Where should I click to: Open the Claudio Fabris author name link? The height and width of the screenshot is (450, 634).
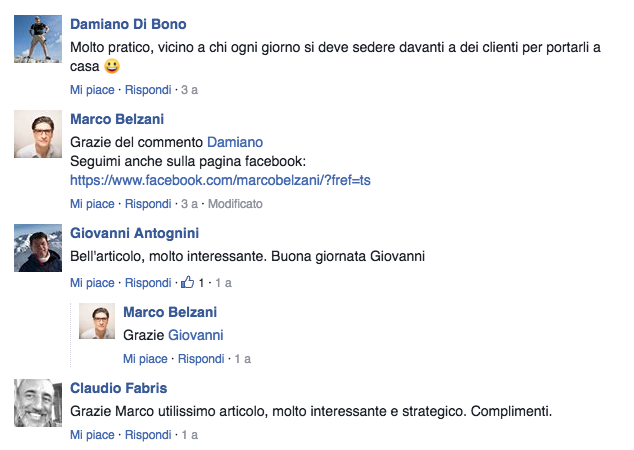click(x=118, y=388)
